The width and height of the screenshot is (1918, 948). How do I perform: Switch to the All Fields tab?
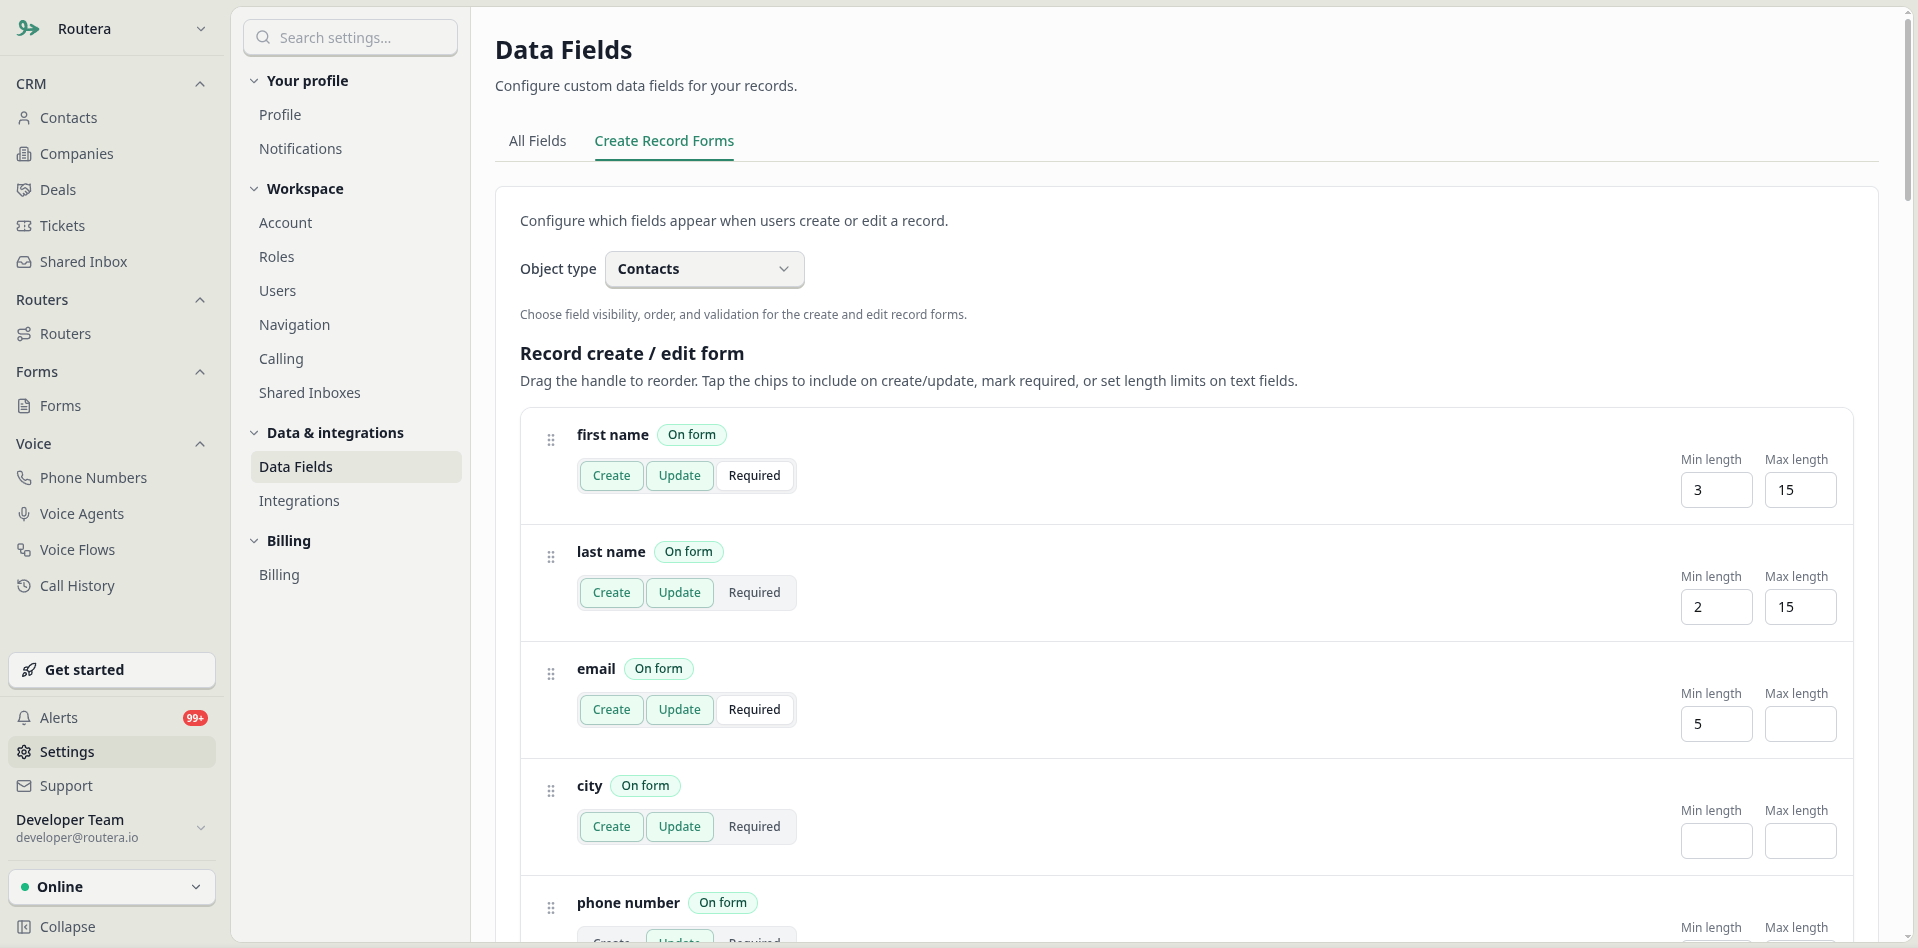537,141
